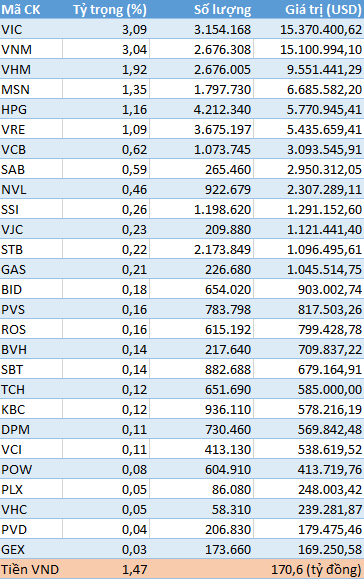Click the PLX quantity 86.080
Screen dimensions: 364x579
click(231, 489)
